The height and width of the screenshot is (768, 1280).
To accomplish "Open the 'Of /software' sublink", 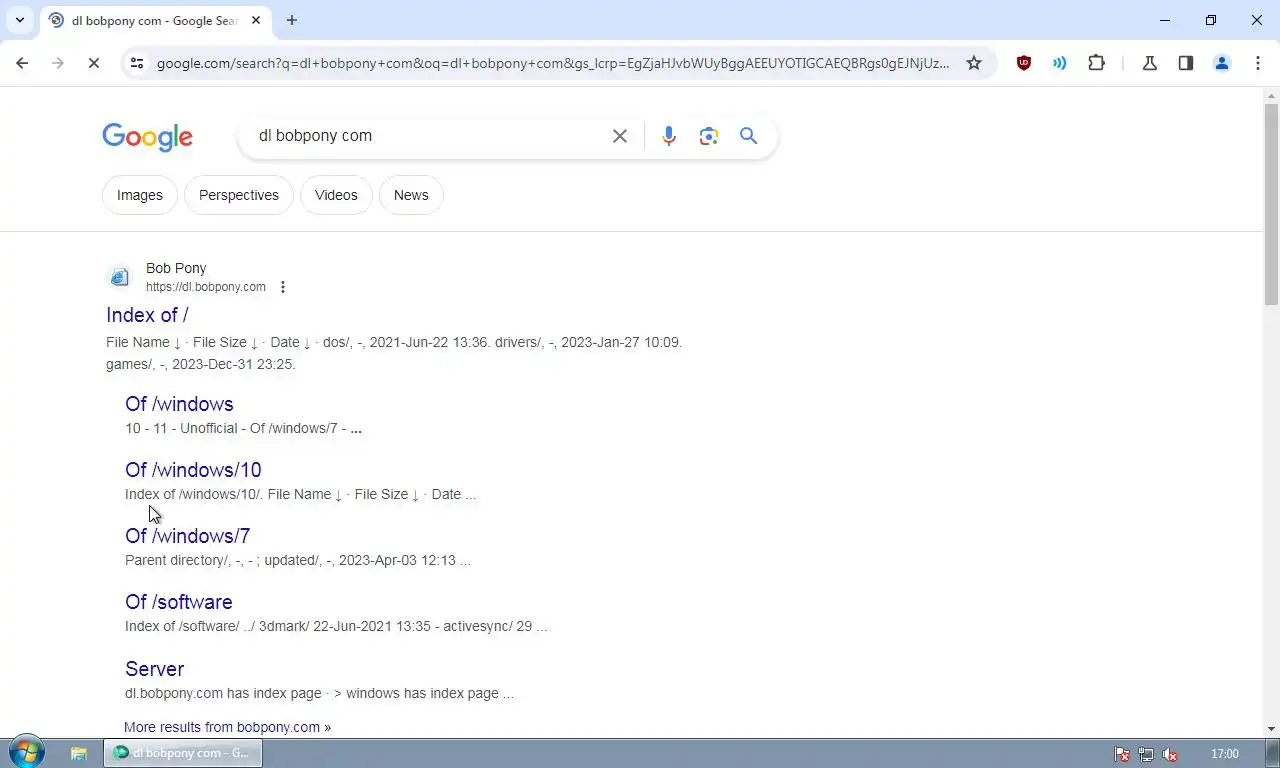I will point(178,602).
